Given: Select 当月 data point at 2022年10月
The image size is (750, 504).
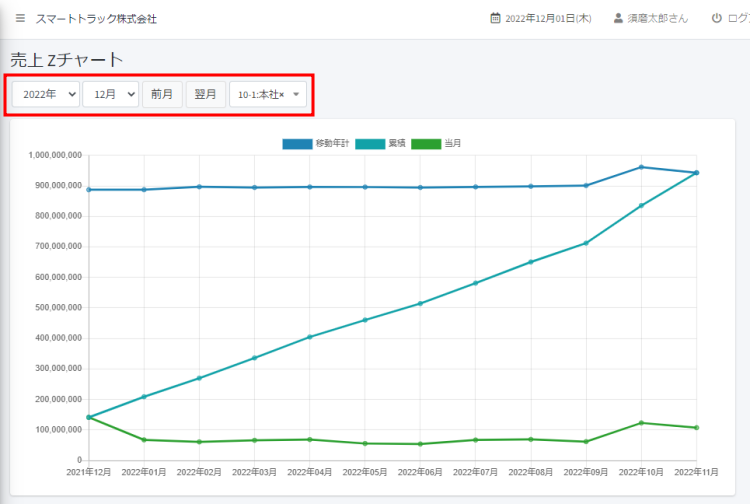Looking at the screenshot, I should (641, 423).
